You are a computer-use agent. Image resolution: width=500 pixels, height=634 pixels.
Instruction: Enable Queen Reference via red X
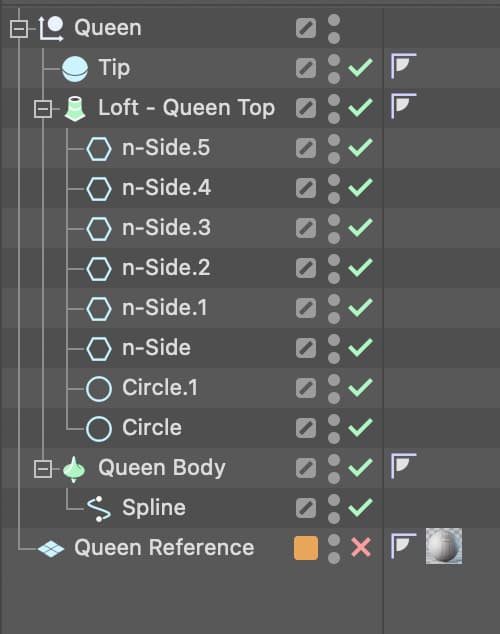point(361,548)
